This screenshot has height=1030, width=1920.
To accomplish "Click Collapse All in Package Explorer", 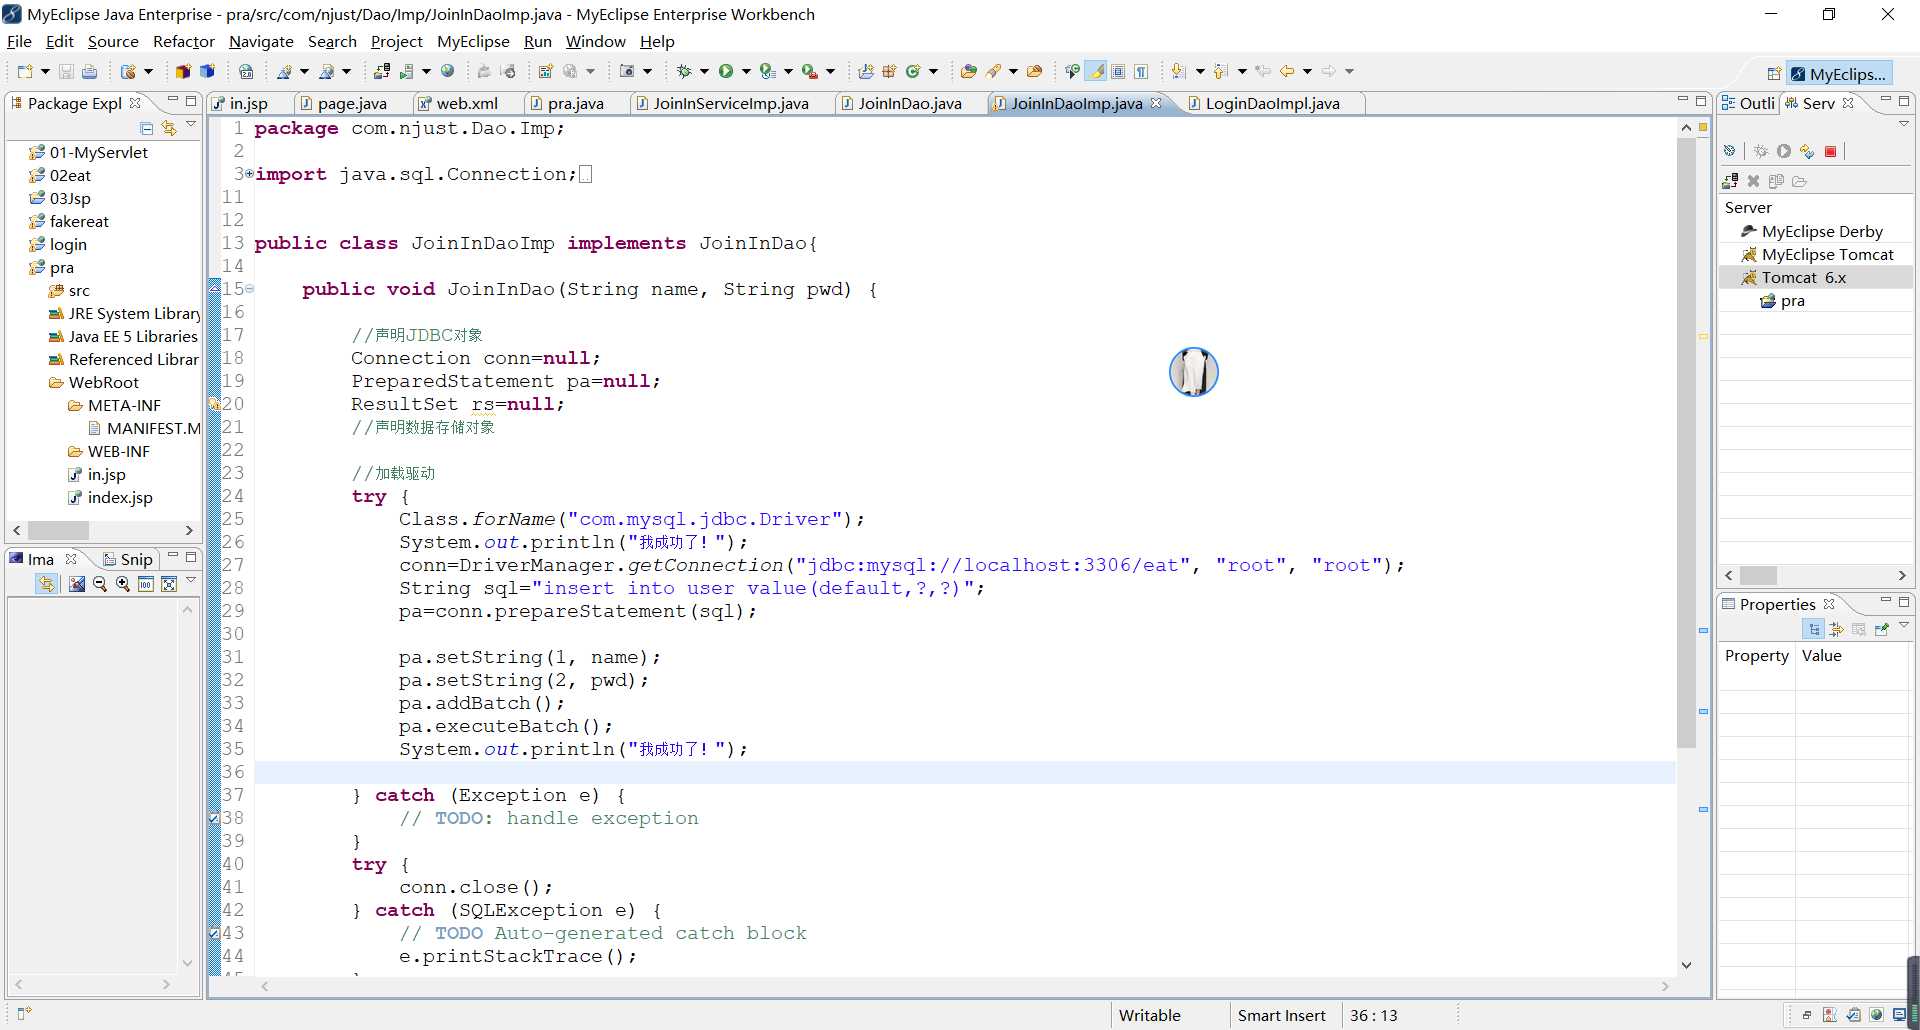I will pos(146,128).
